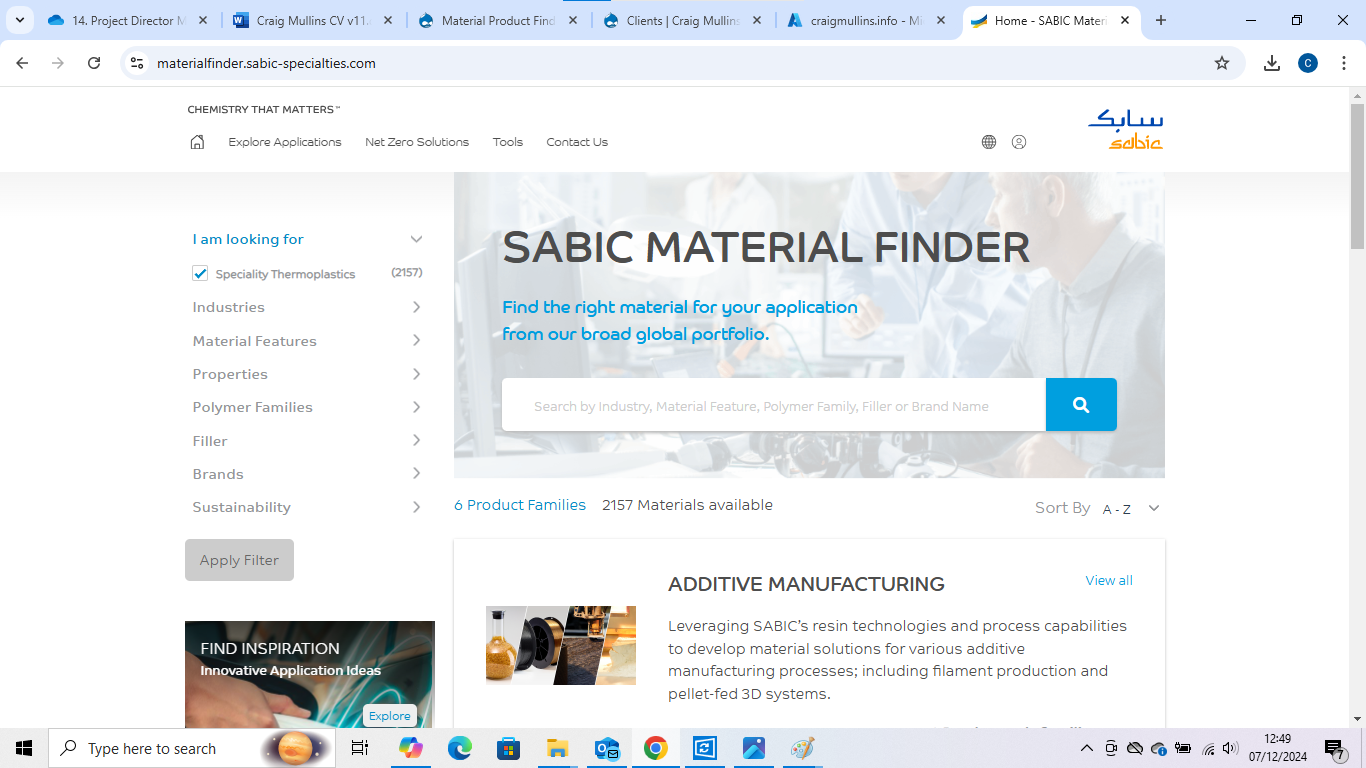Open File Explorer from the taskbar
1366x768 pixels.
[558, 748]
